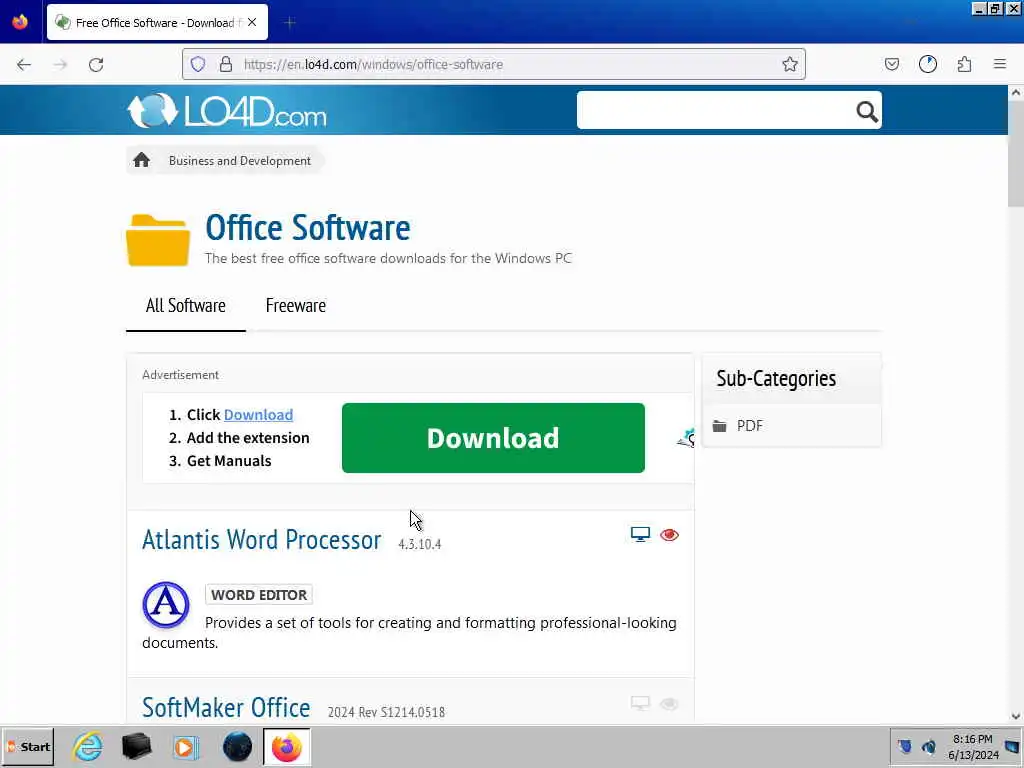Launch Internet Explorer from the taskbar

tap(88, 746)
